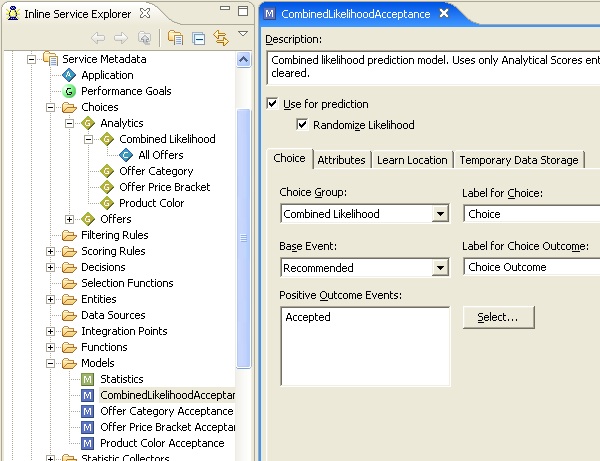Select the CombinedLikelihoodAcceptance tree row
Screen dimensions: 600x461
(167, 395)
